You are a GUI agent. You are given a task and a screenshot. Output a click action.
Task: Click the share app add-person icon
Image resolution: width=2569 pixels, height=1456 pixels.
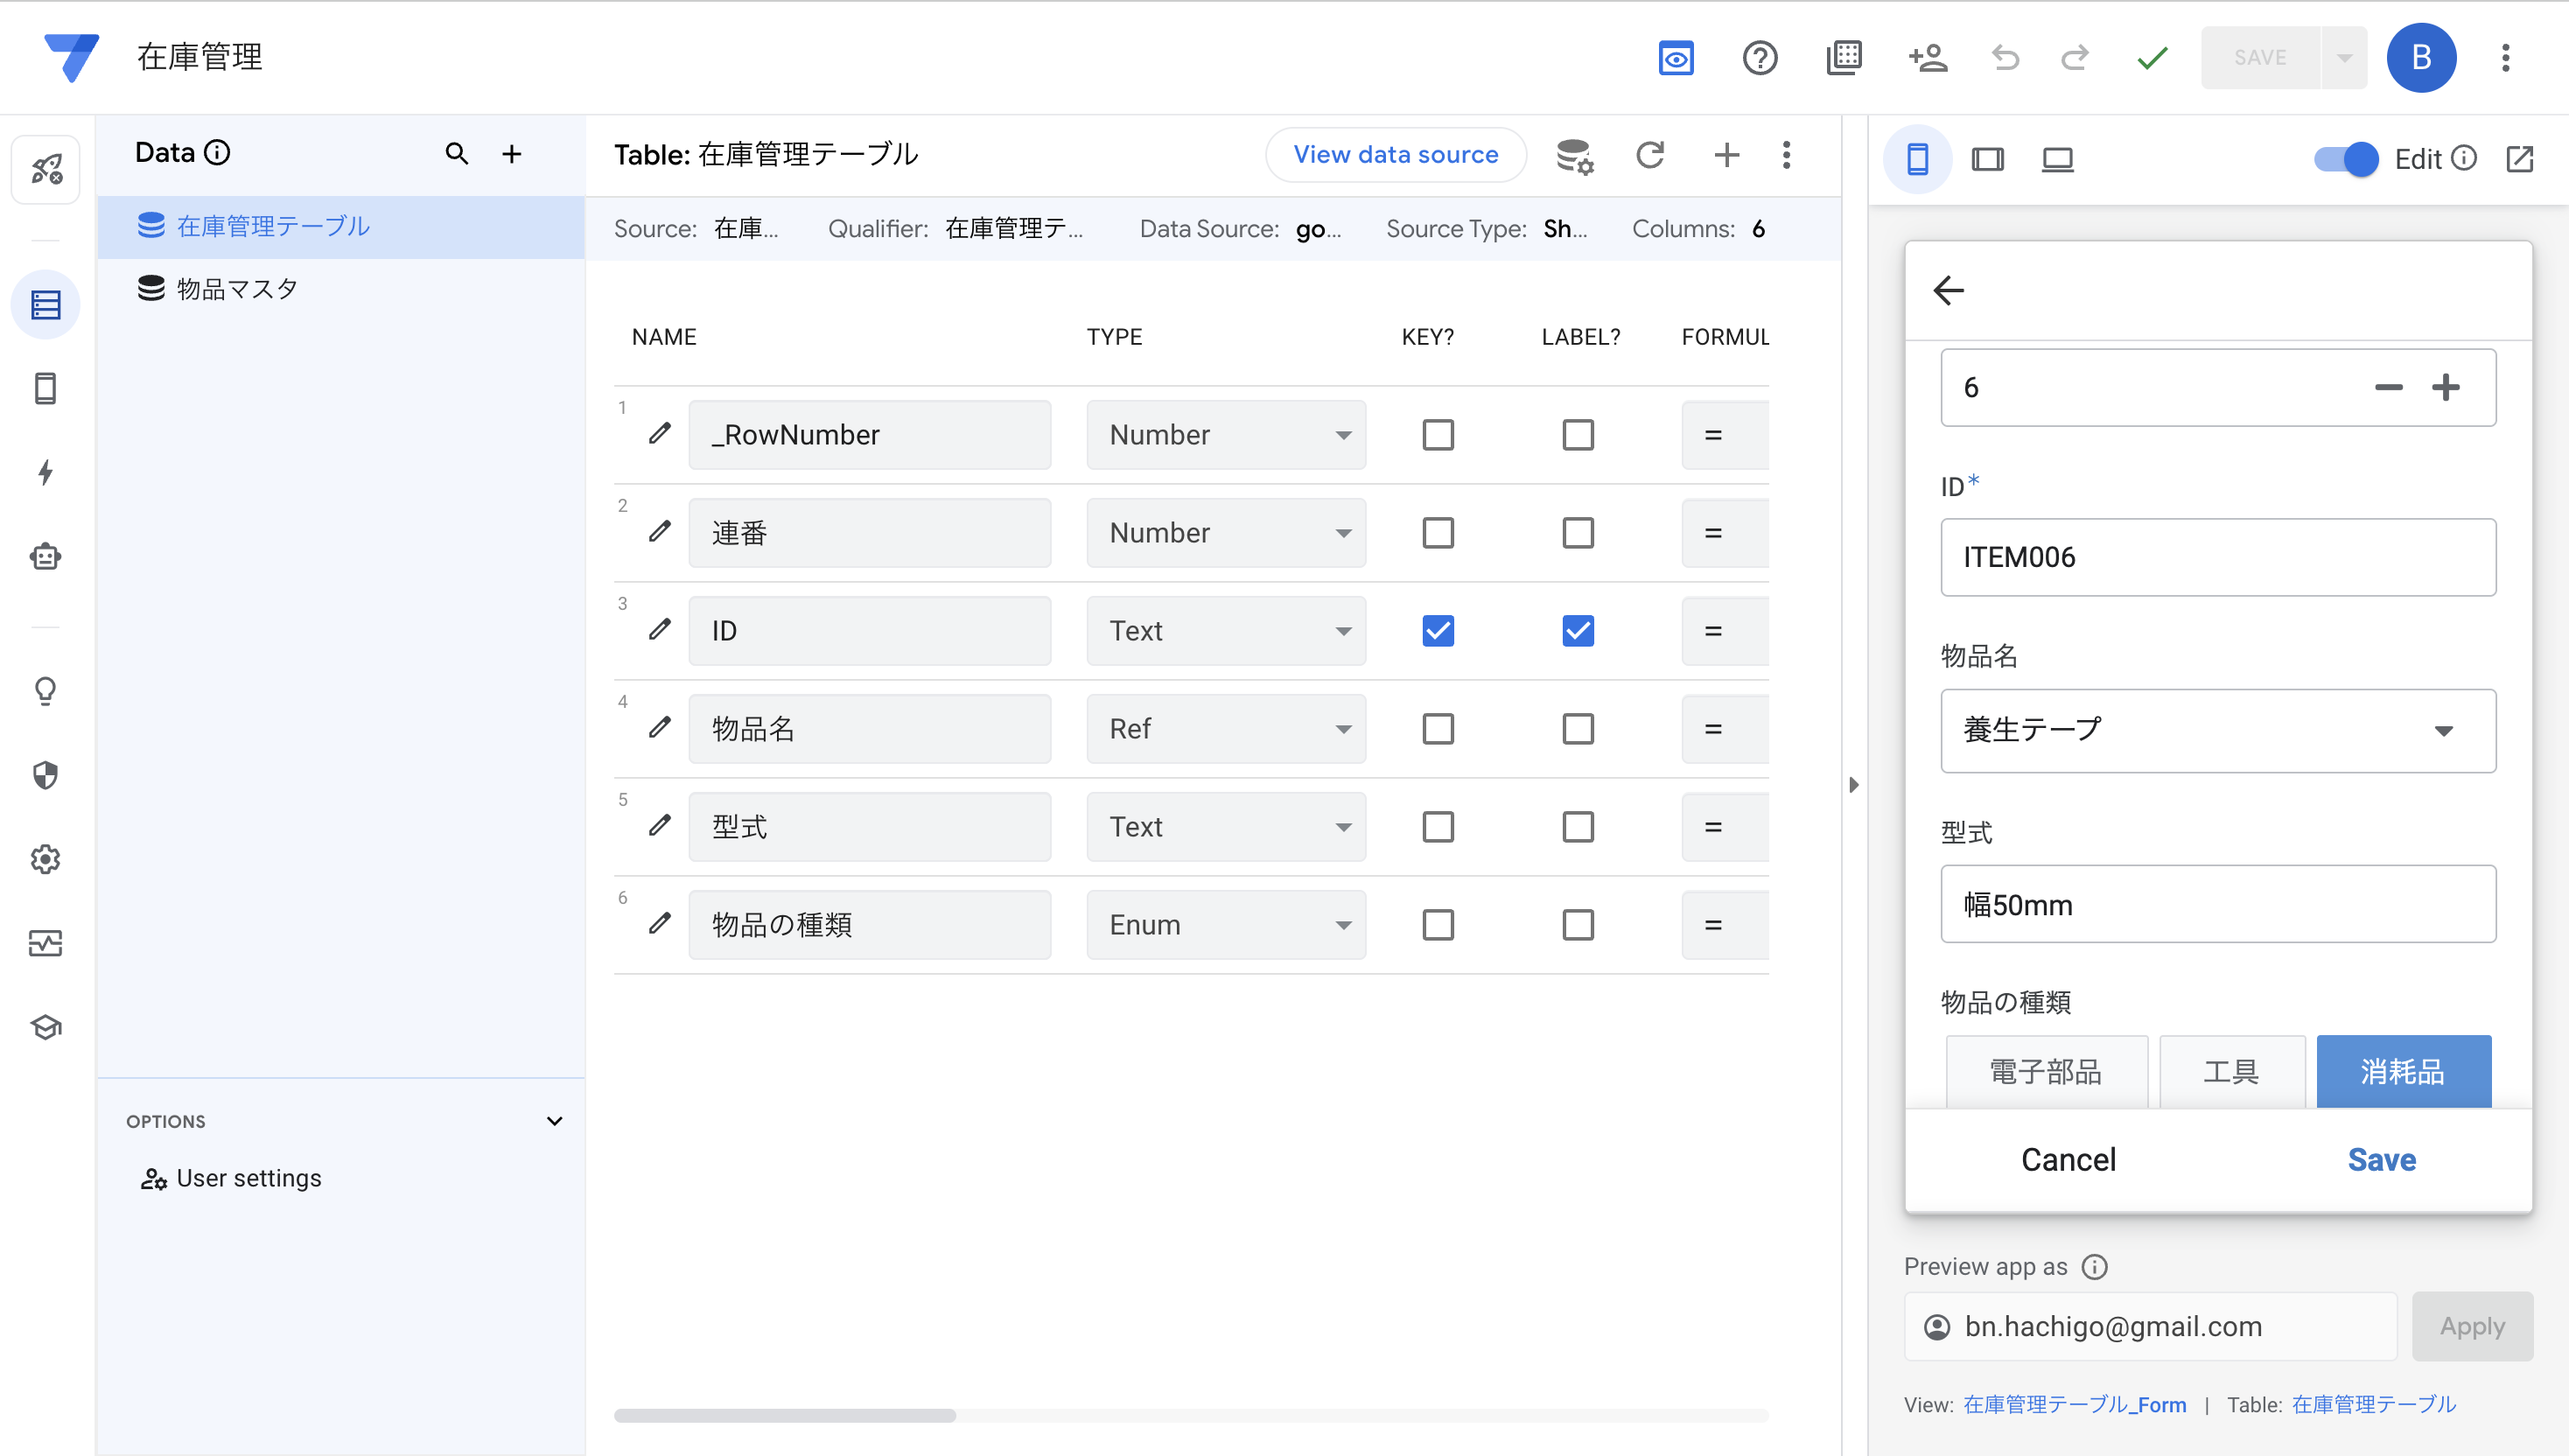[x=1927, y=58]
